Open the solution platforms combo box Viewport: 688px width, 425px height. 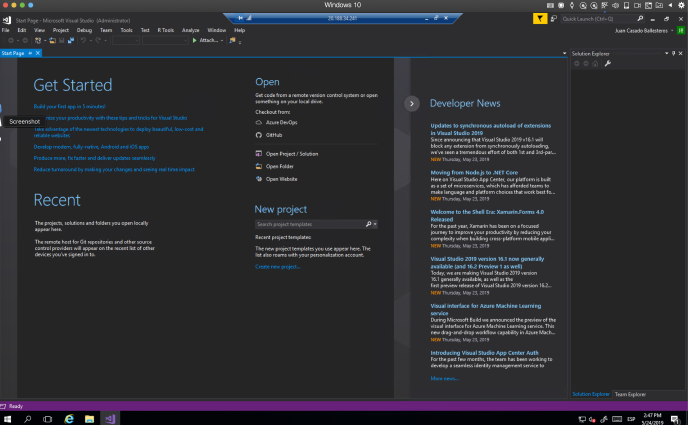[x=165, y=40]
